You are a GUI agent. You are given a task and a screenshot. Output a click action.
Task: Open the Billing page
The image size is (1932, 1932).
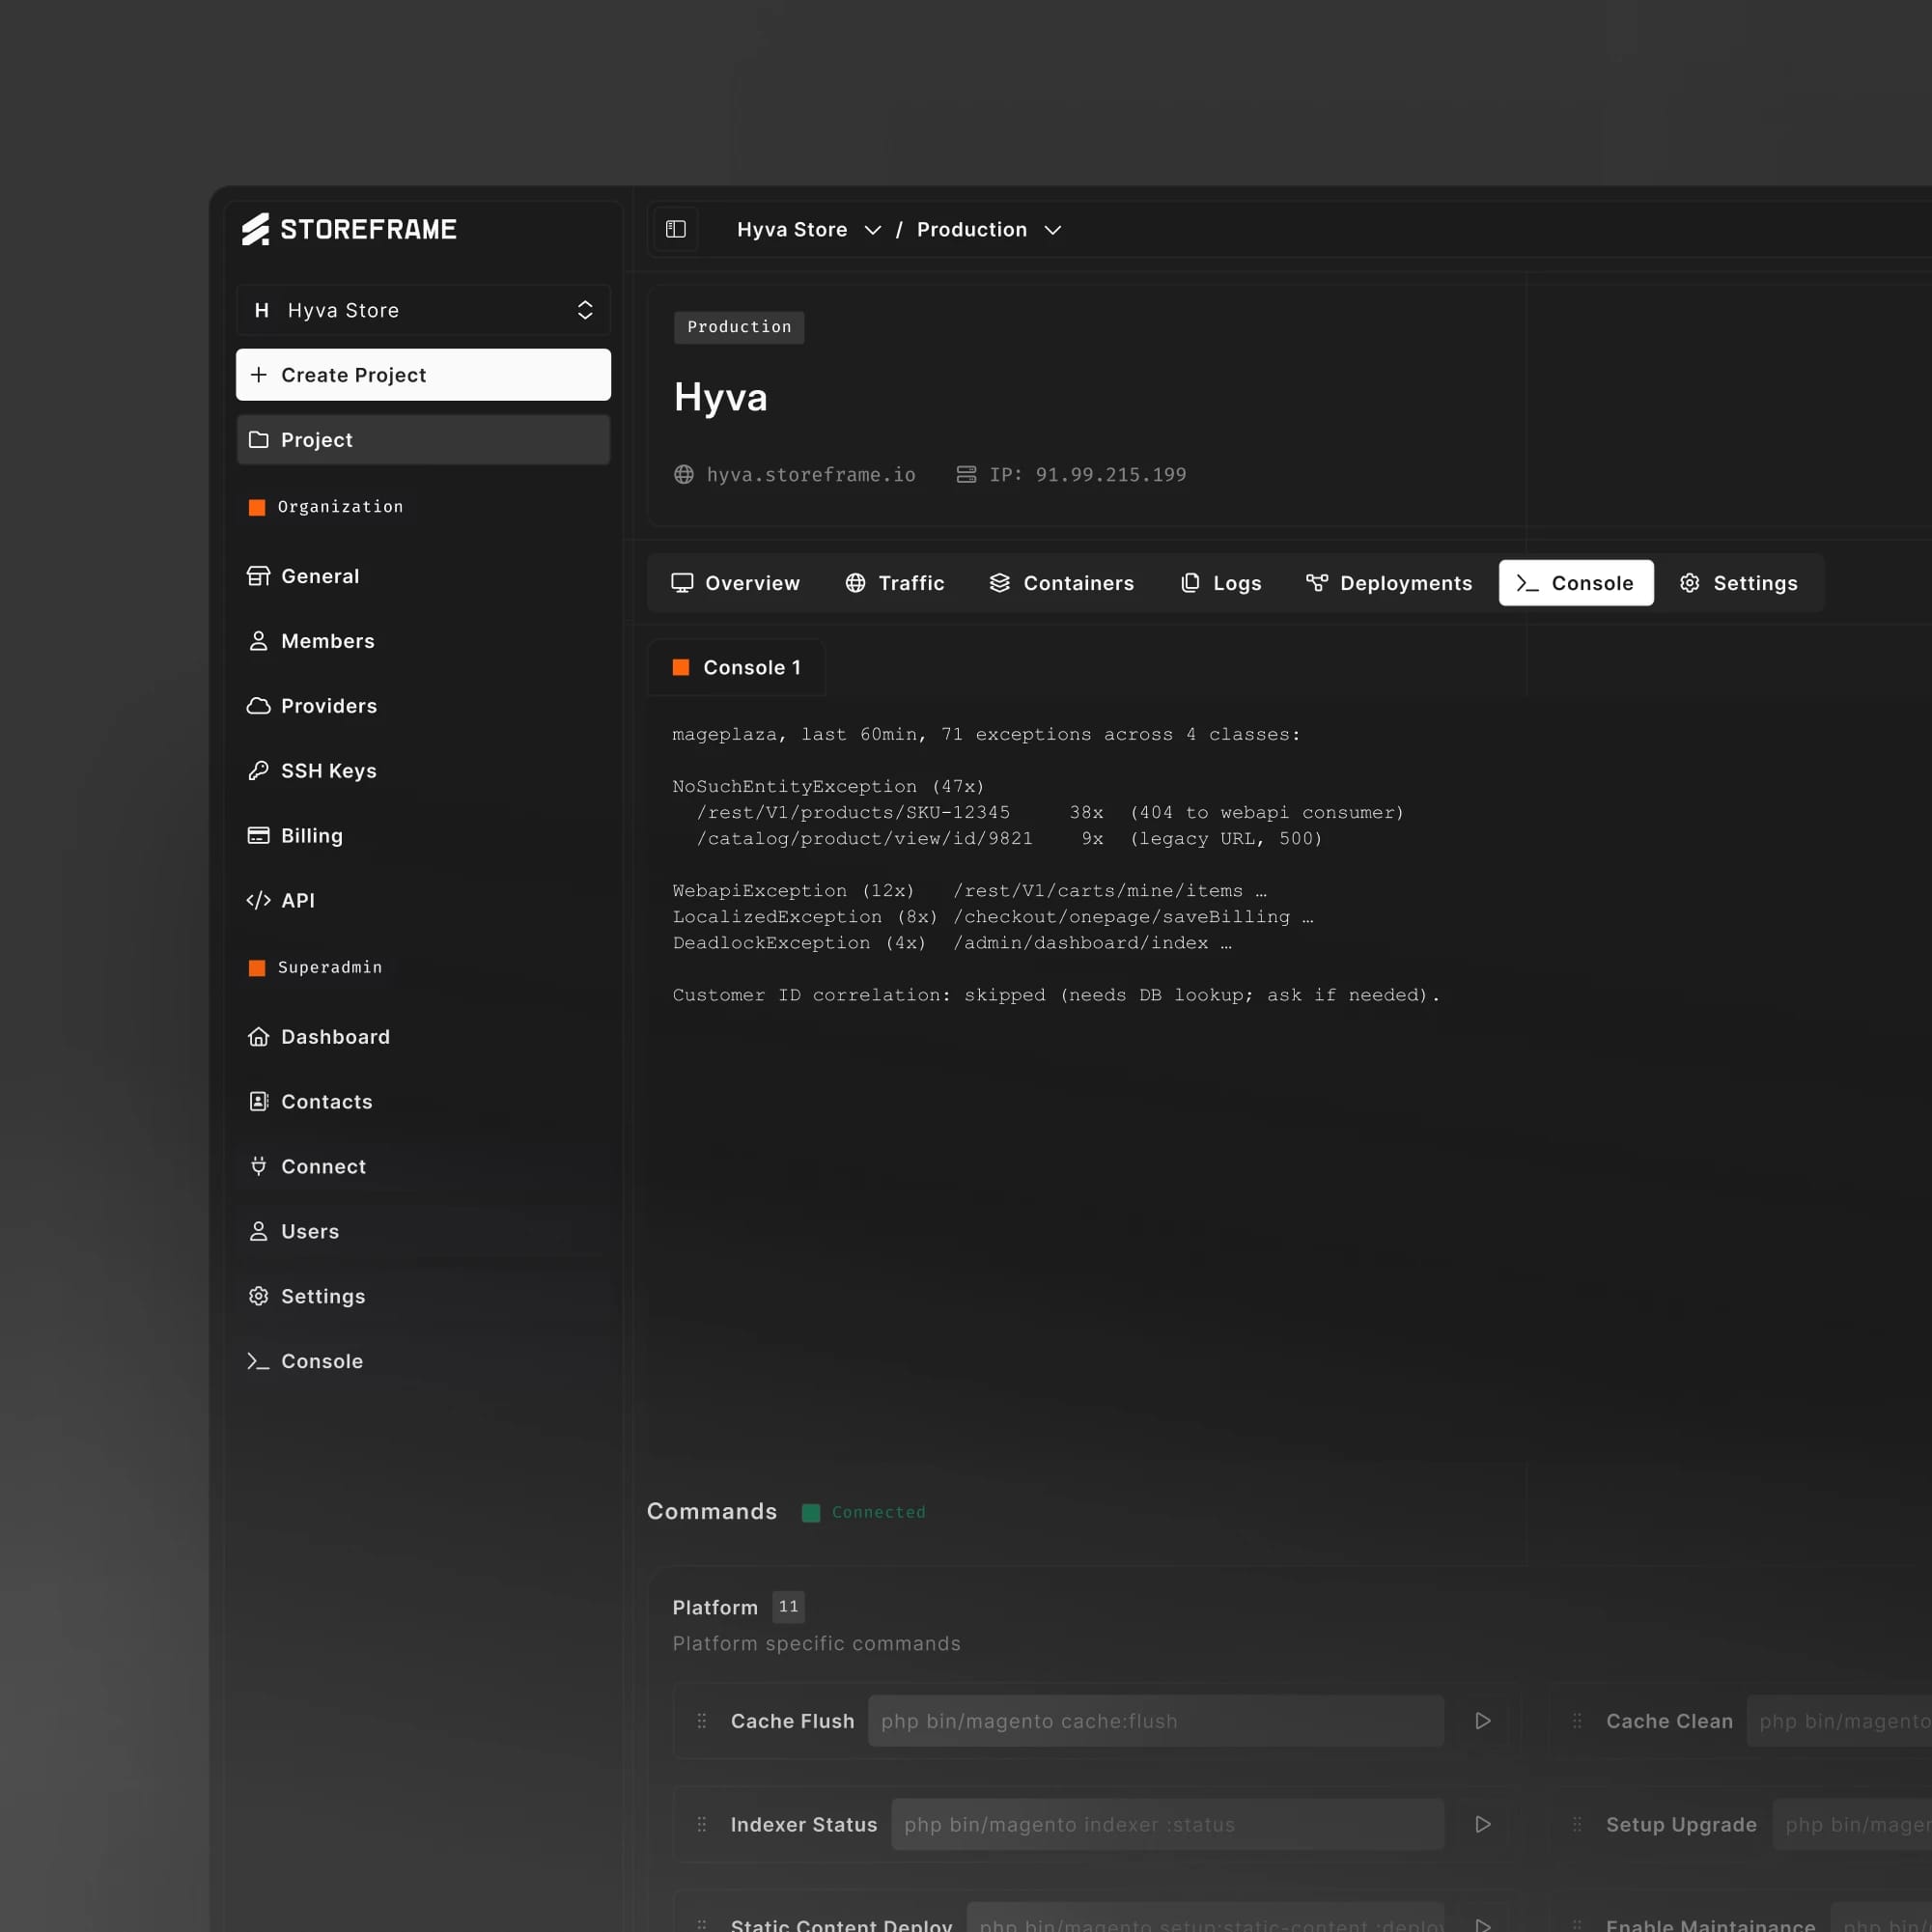(x=294, y=836)
